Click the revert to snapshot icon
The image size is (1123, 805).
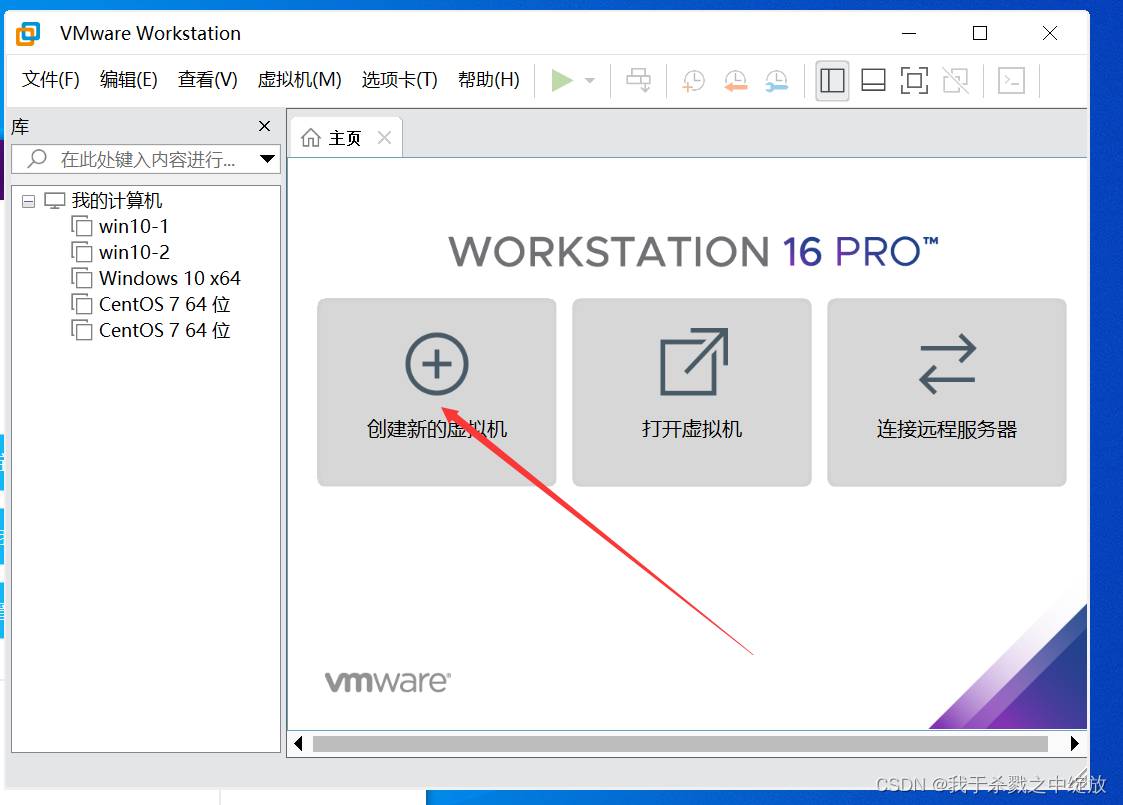click(x=735, y=80)
